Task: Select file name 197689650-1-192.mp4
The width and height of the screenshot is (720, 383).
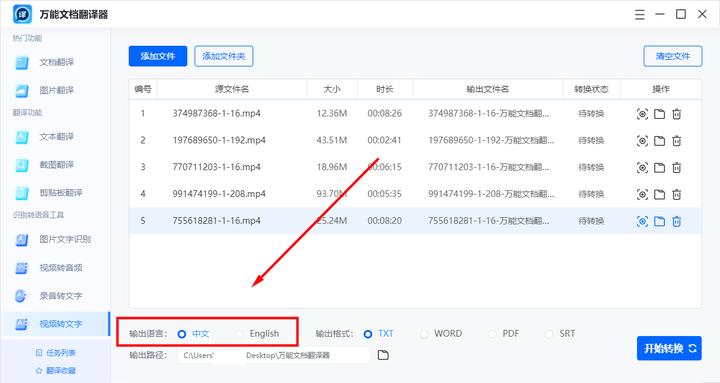Action: (x=219, y=140)
